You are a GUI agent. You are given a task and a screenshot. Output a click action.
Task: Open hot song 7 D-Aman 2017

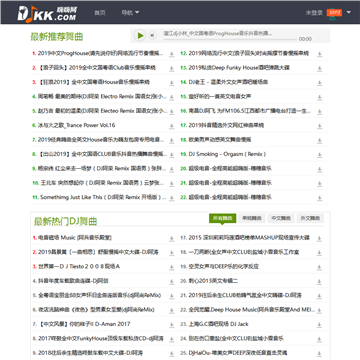[x=84, y=324]
